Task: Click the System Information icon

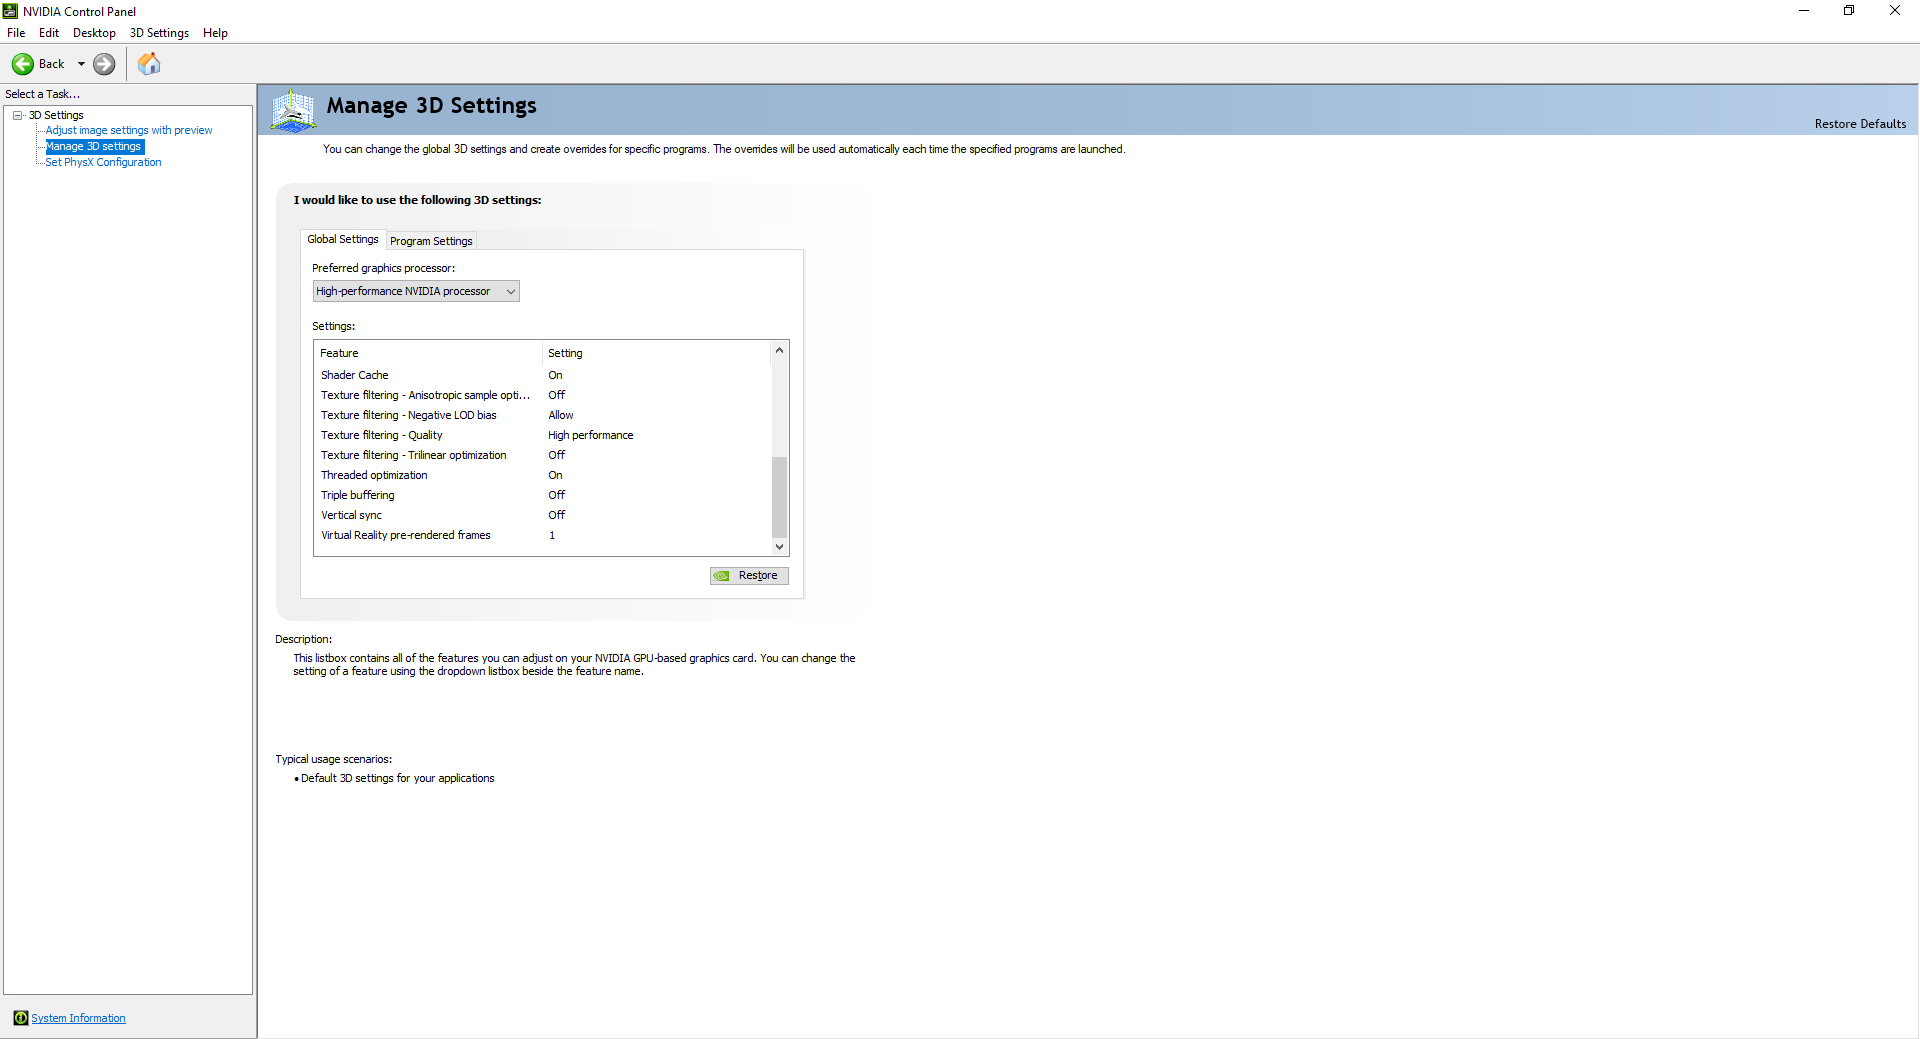Action: point(20,1018)
